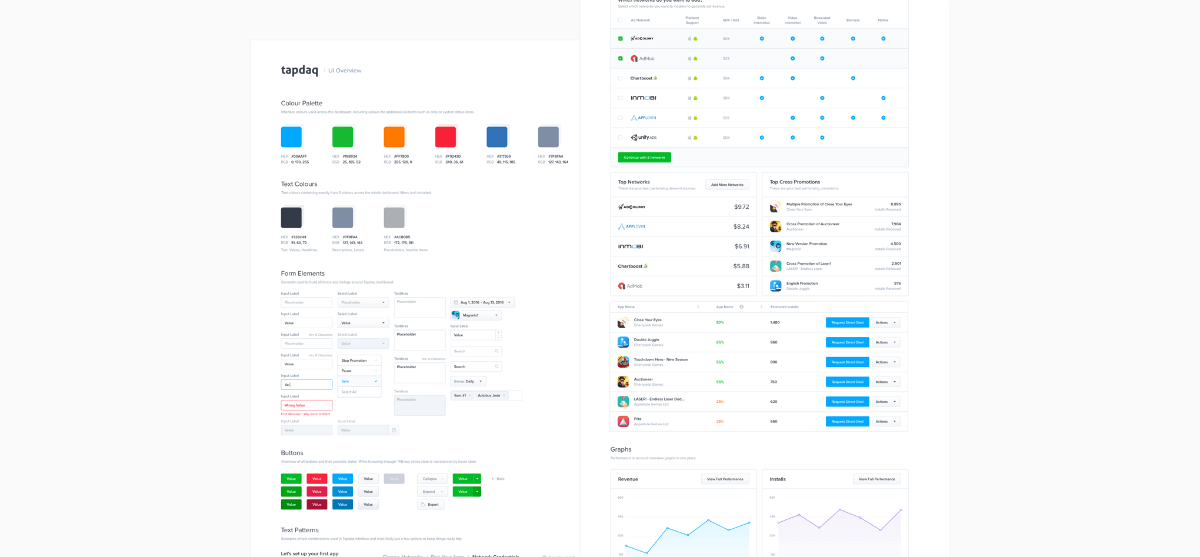Click the calendar icon in date range picker

456,302
